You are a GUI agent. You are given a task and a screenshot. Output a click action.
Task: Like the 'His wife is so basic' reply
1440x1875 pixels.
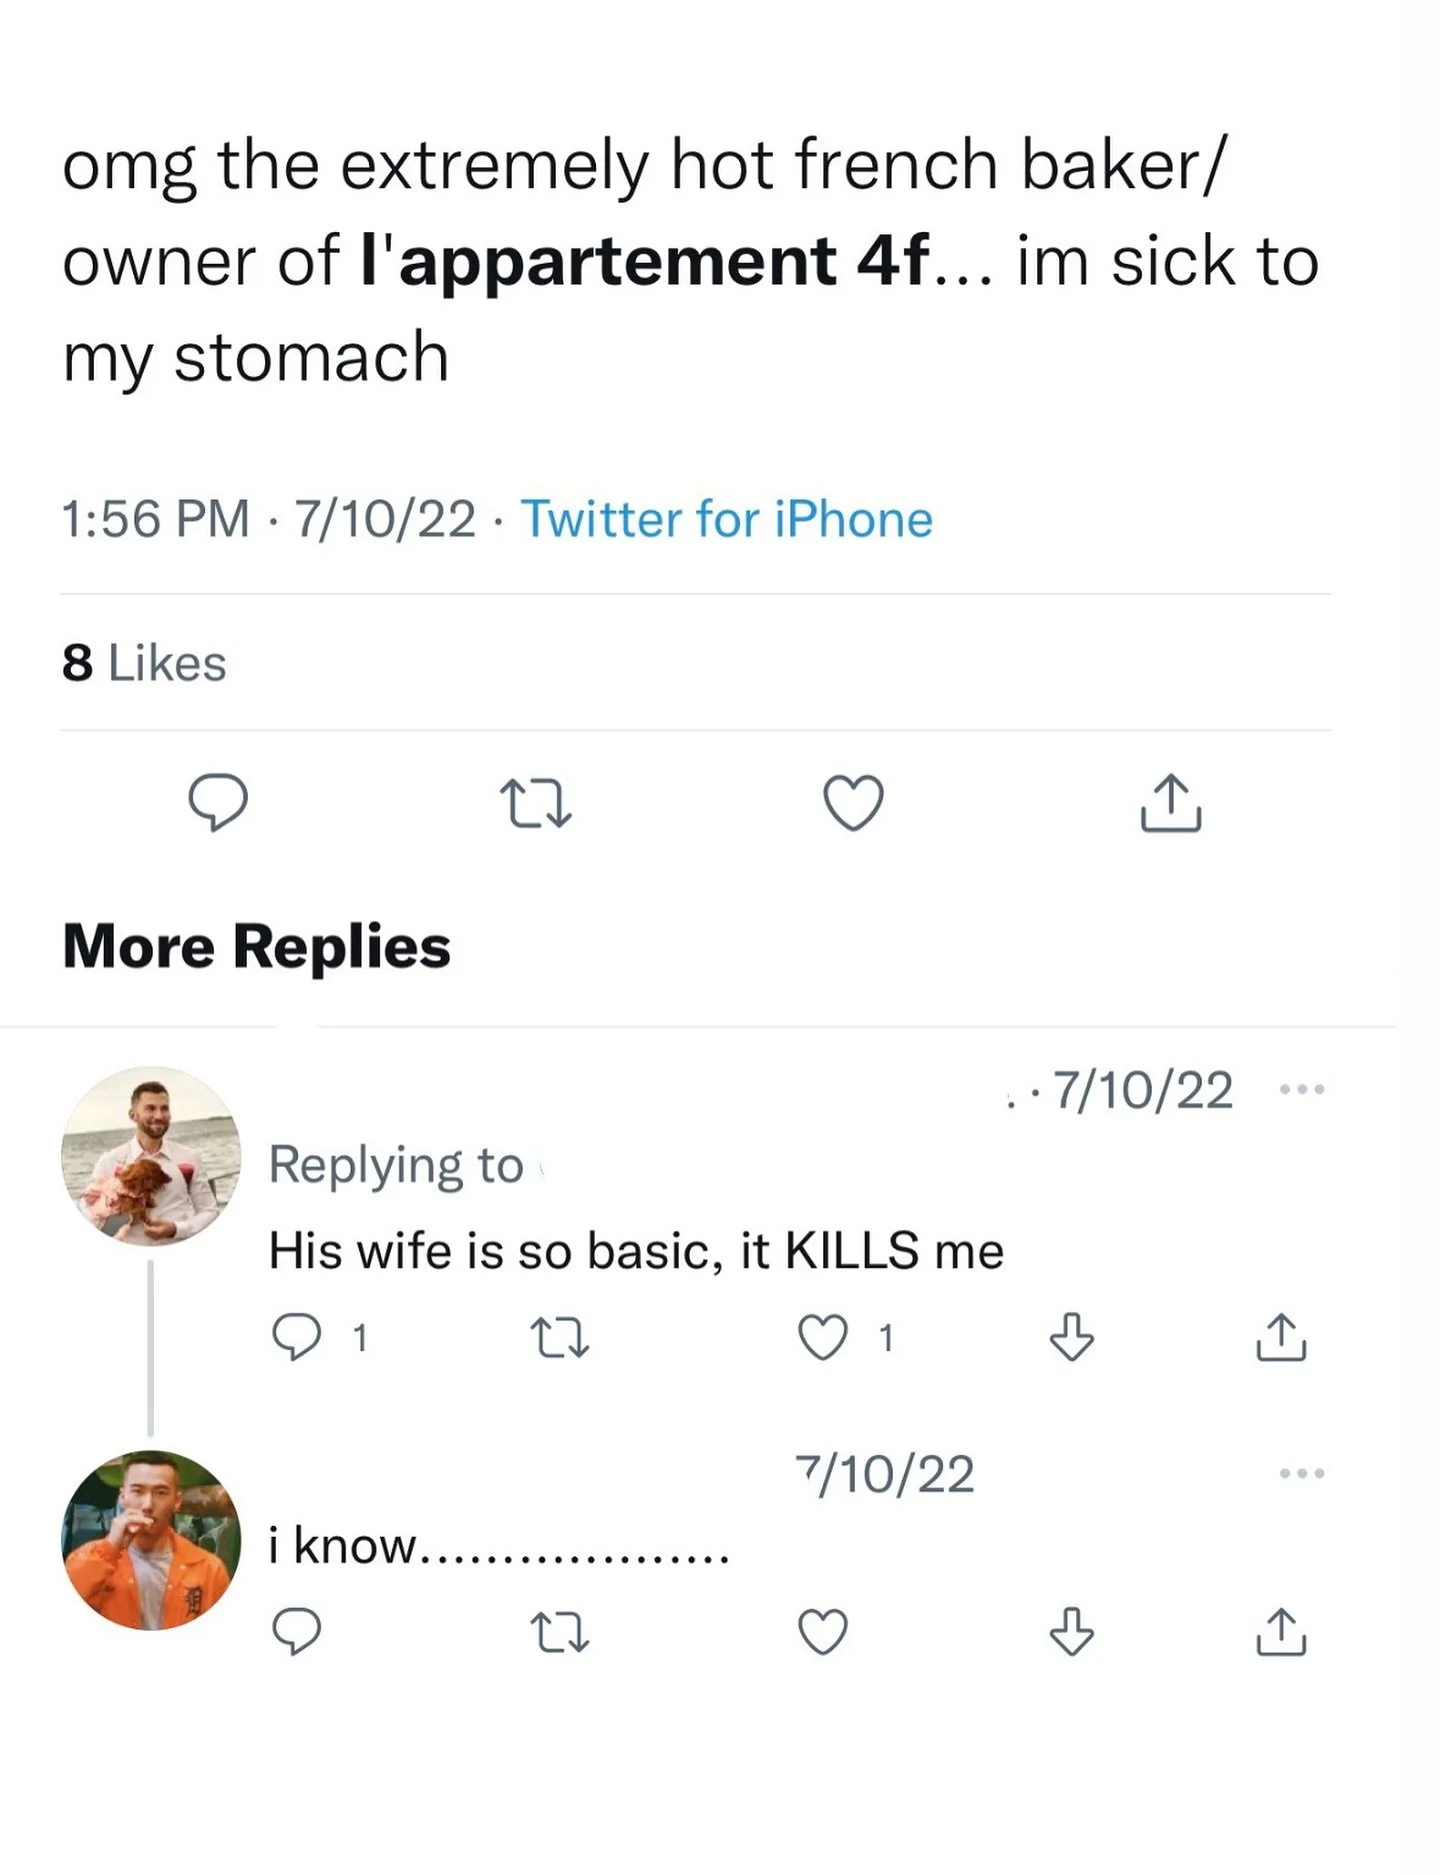823,1338
